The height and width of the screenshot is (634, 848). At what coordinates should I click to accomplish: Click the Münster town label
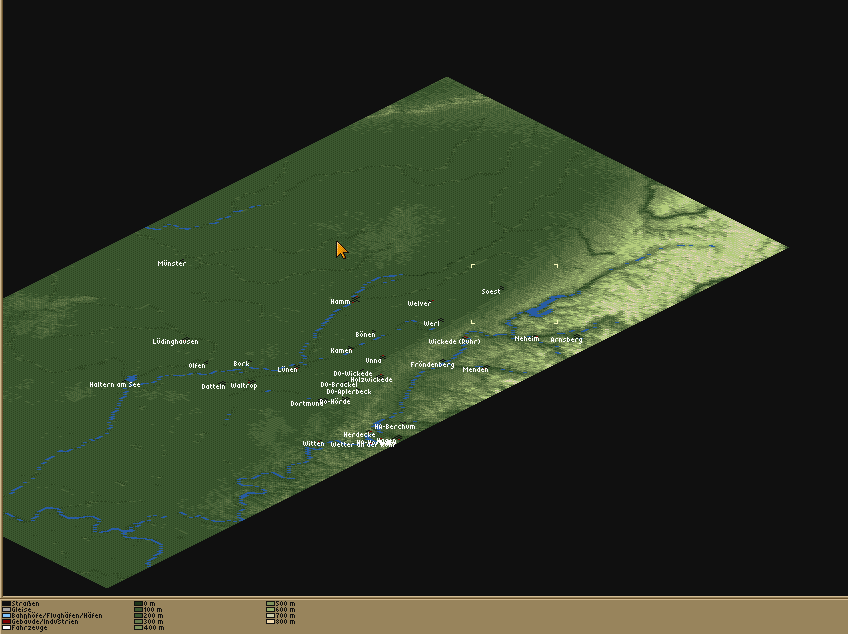tap(172, 264)
